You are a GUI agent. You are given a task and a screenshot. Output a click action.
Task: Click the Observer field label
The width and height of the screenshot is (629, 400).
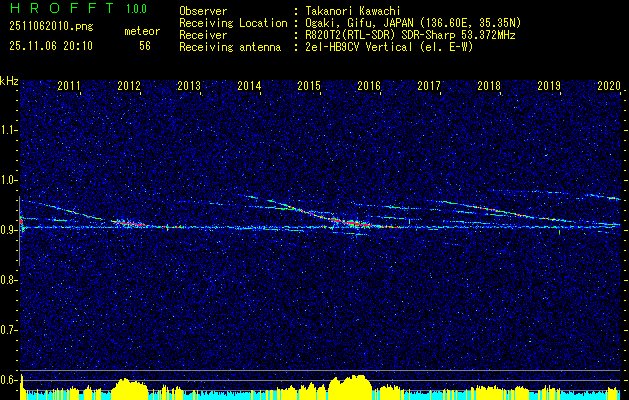click(x=203, y=11)
